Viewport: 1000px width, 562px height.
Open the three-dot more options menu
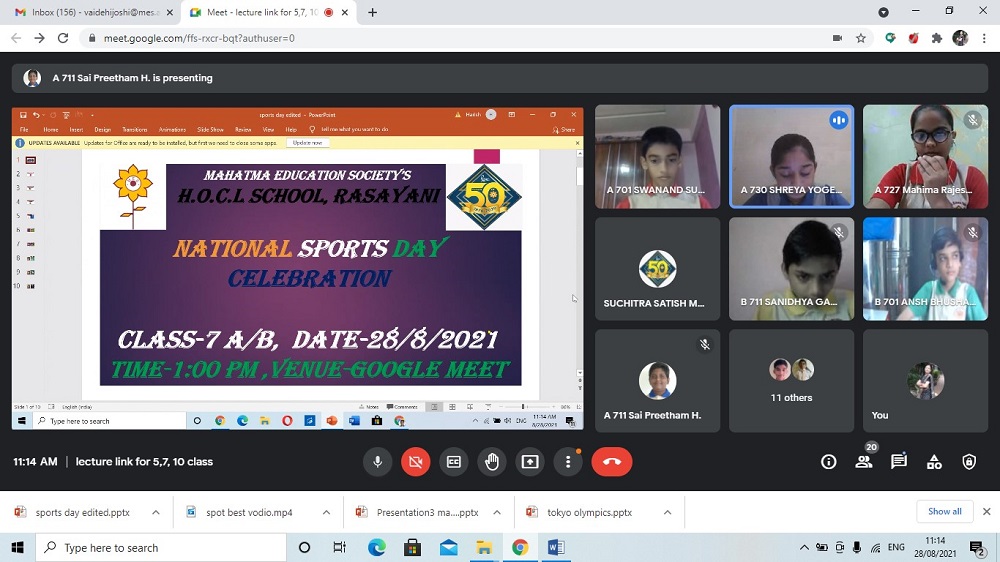(568, 462)
